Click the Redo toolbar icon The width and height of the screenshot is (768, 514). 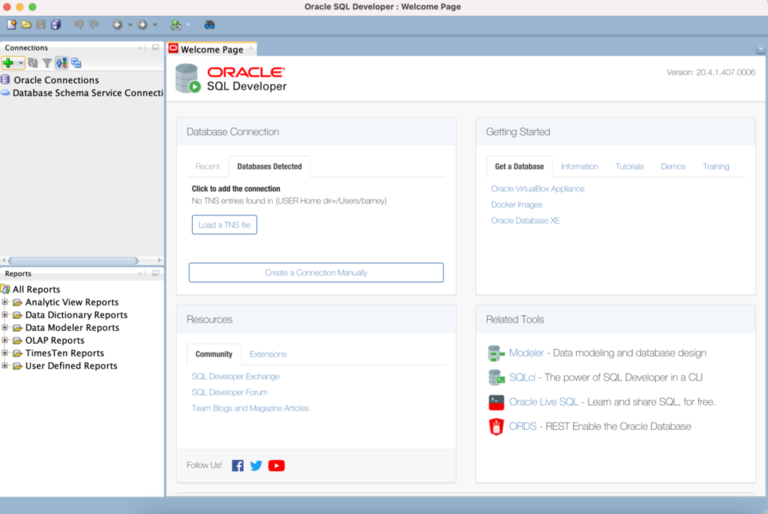click(94, 24)
